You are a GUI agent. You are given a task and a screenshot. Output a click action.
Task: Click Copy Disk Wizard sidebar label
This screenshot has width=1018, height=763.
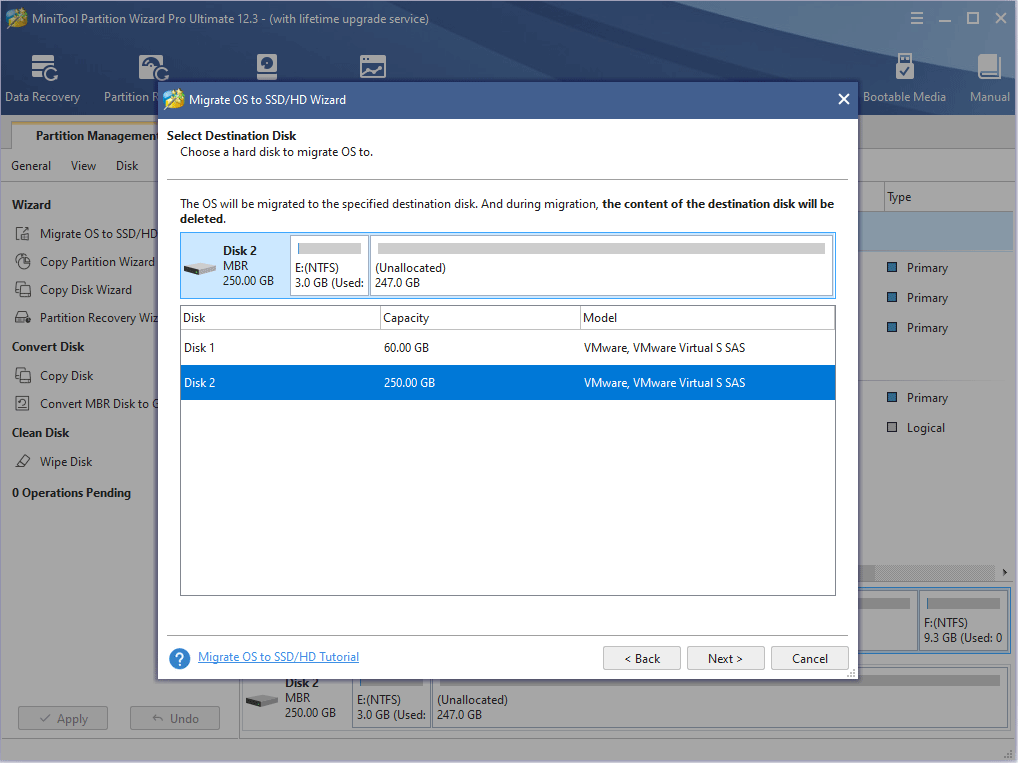[x=86, y=290]
